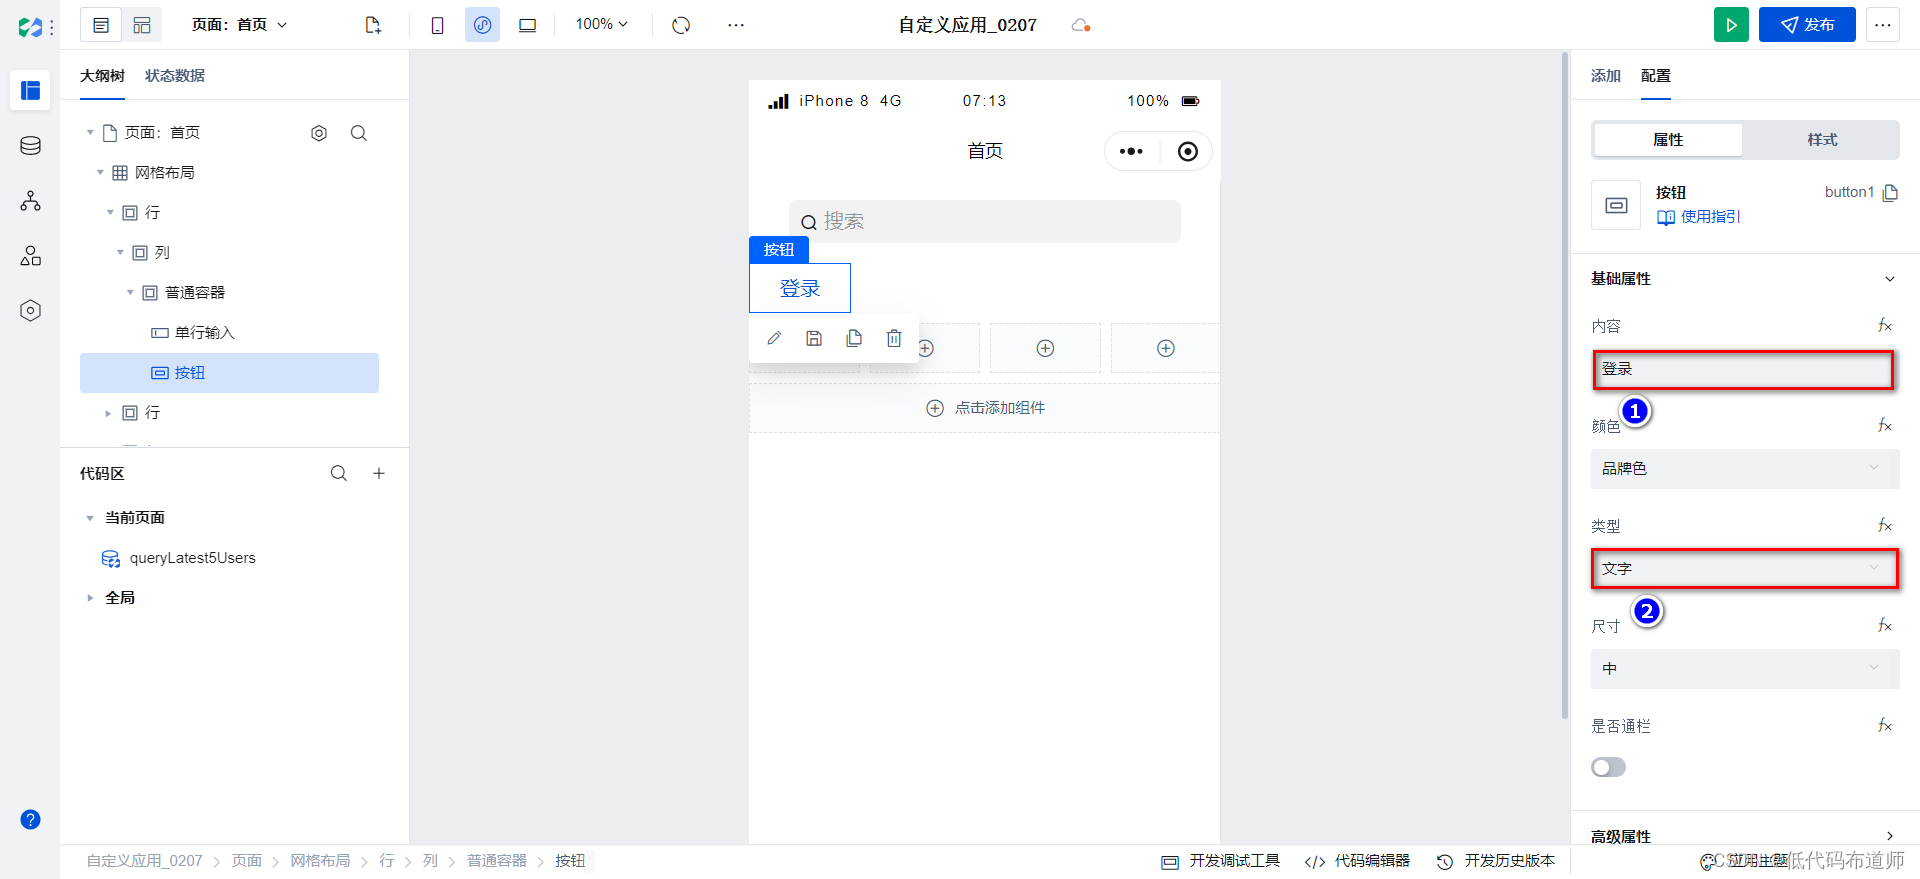This screenshot has width=1920, height=879.
Task: Click the fx binding icon for 类型
Action: [1885, 526]
